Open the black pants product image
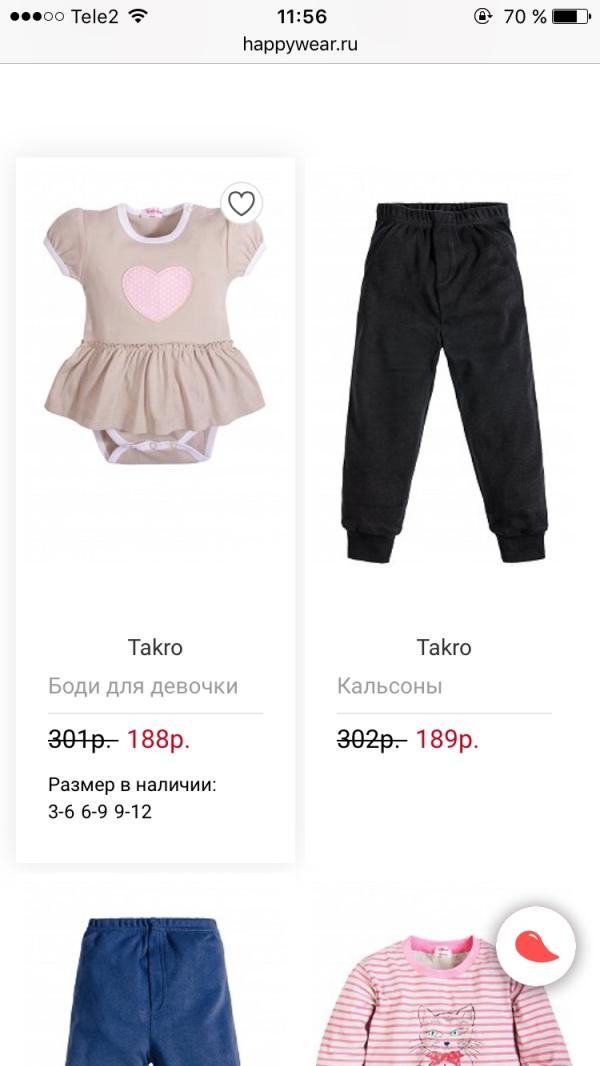Viewport: 600px width, 1066px height. pyautogui.click(x=444, y=382)
